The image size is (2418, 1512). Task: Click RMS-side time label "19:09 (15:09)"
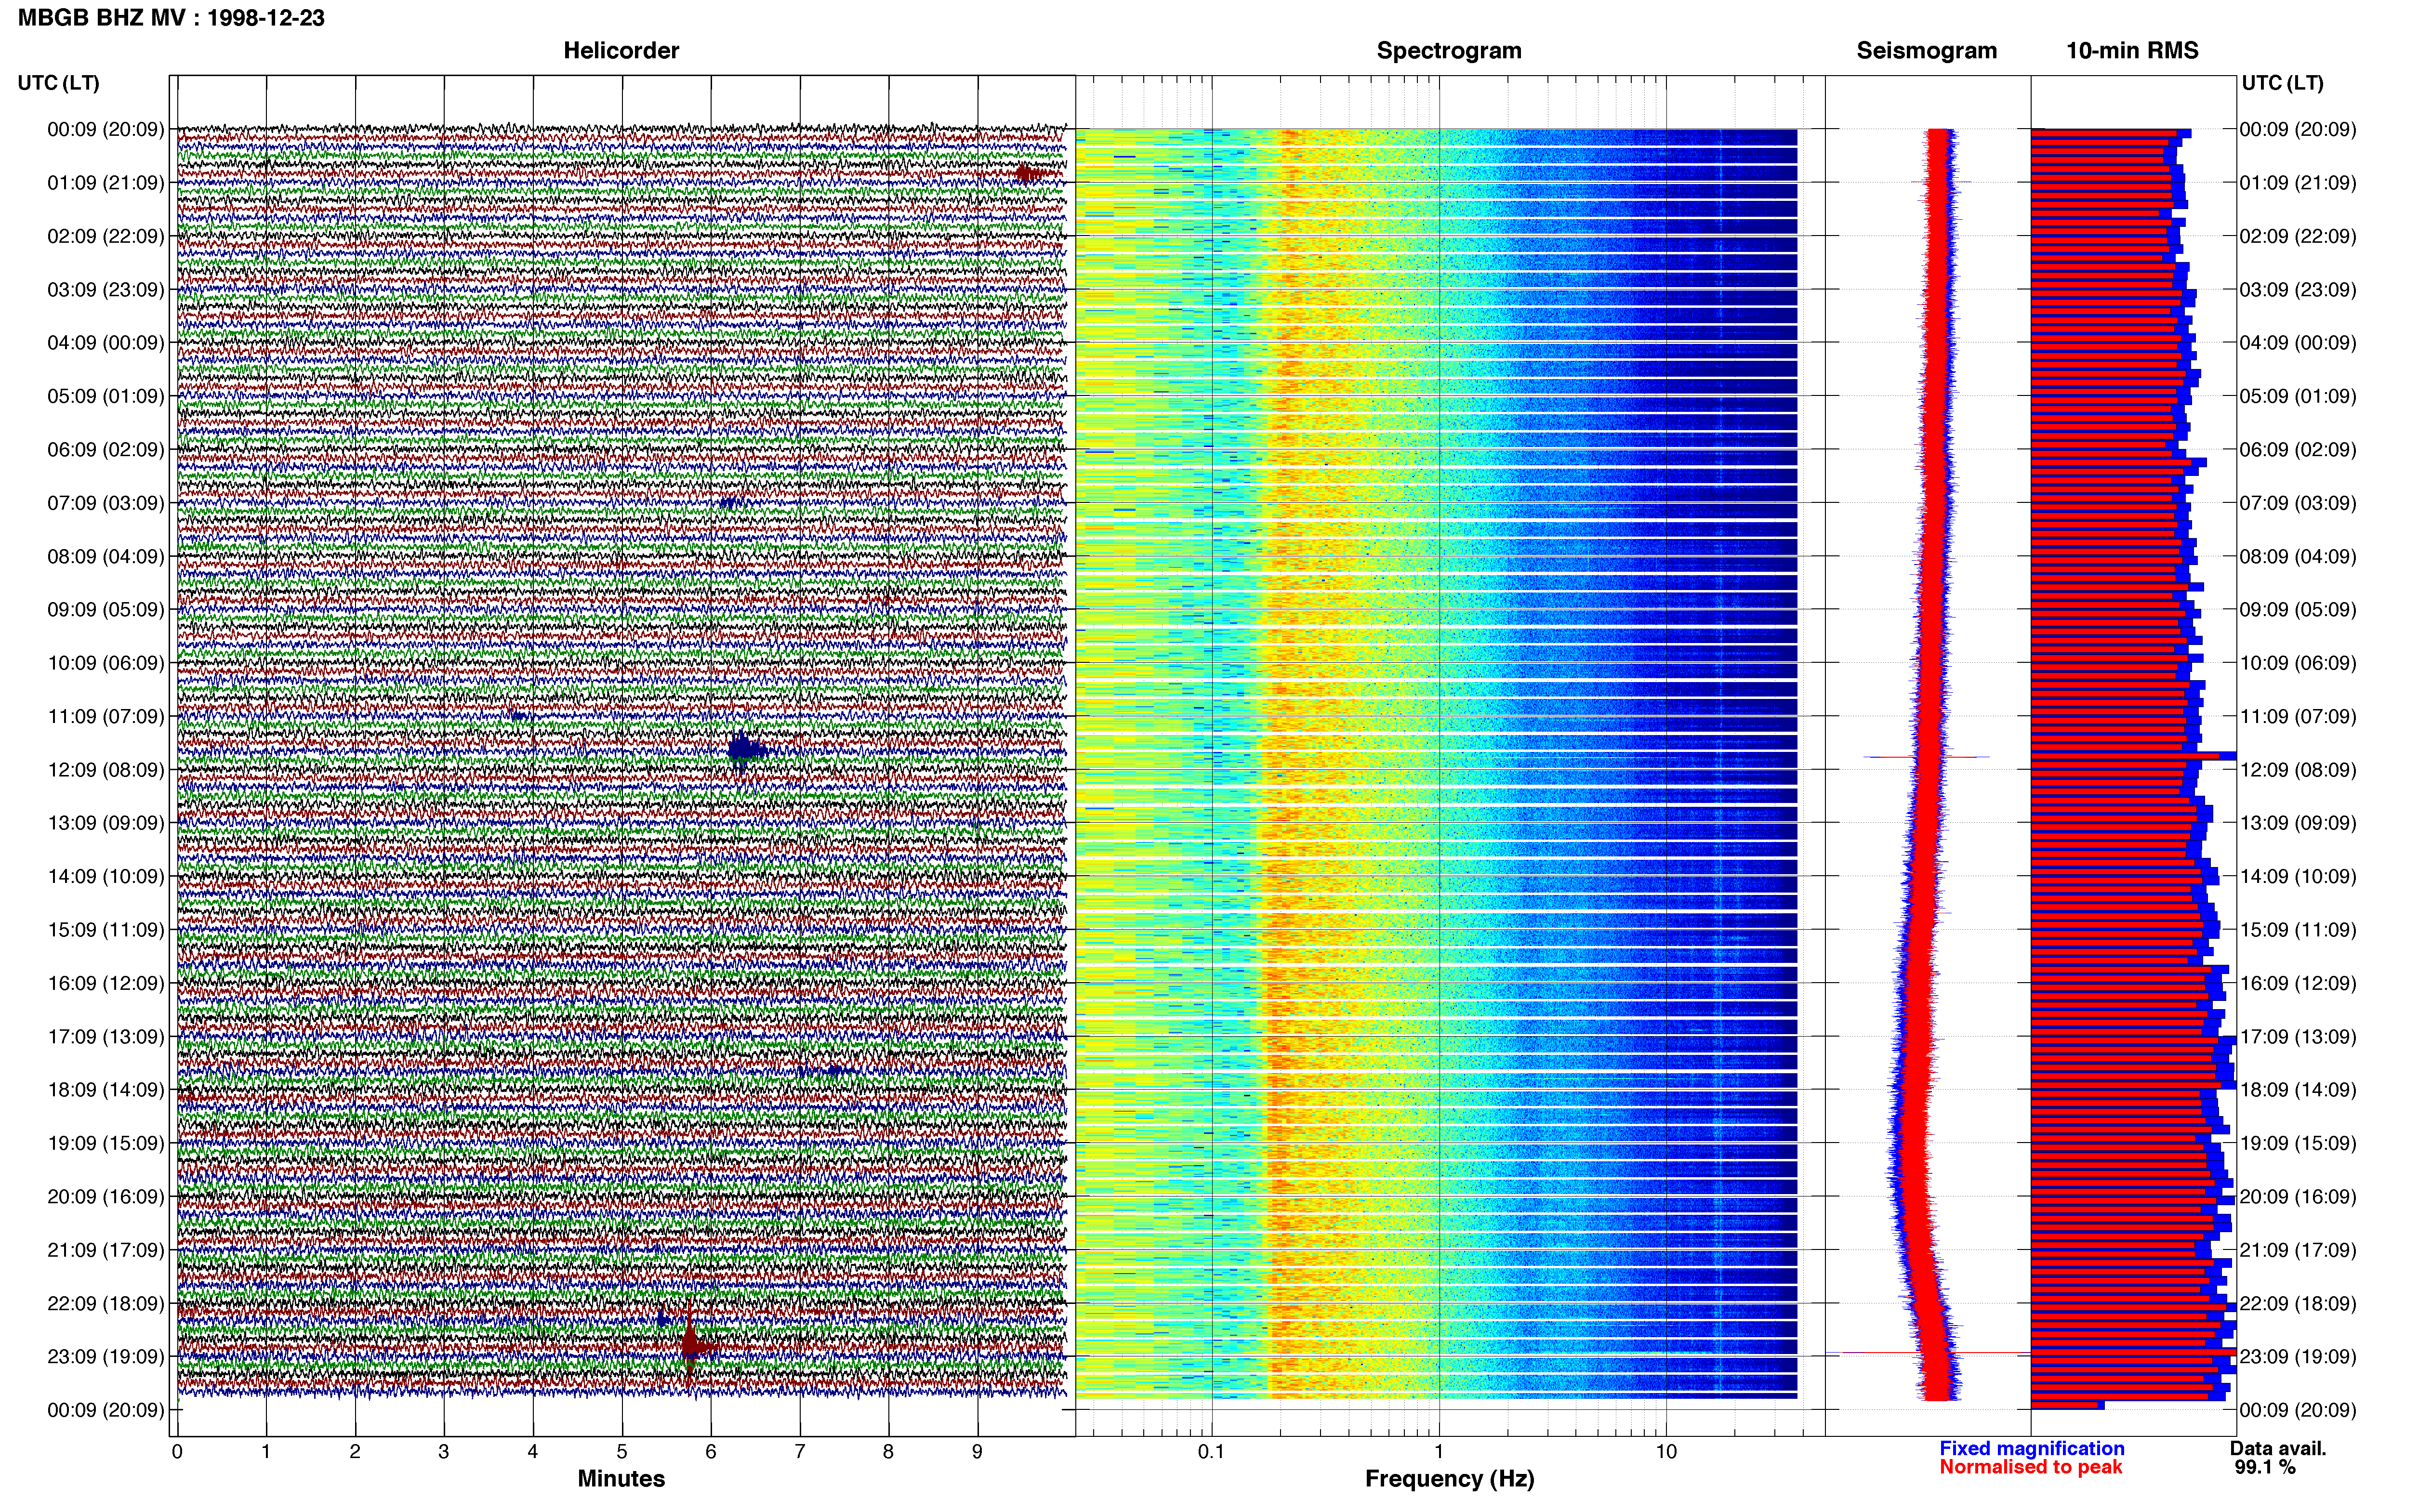[x=2298, y=1143]
